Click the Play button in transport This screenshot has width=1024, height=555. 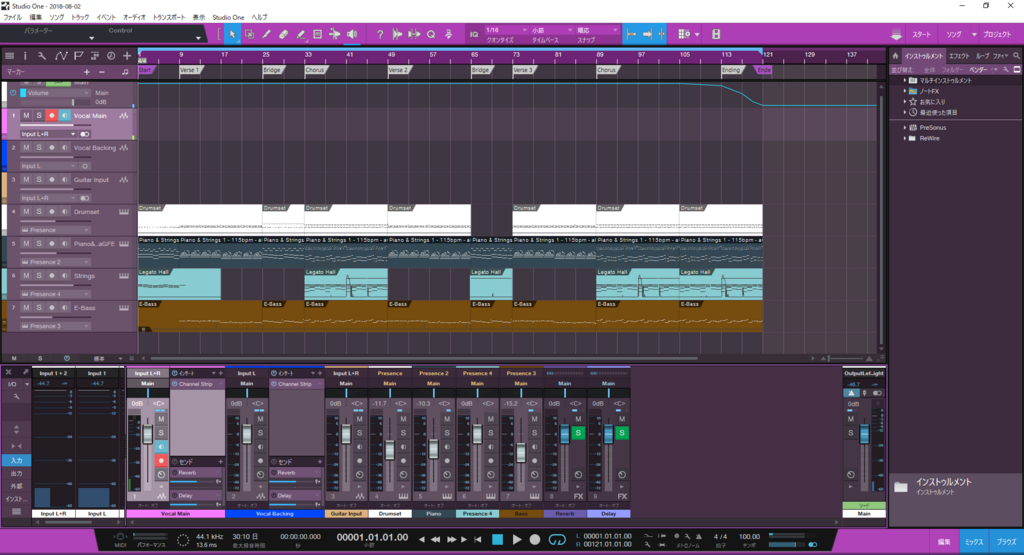coord(517,540)
